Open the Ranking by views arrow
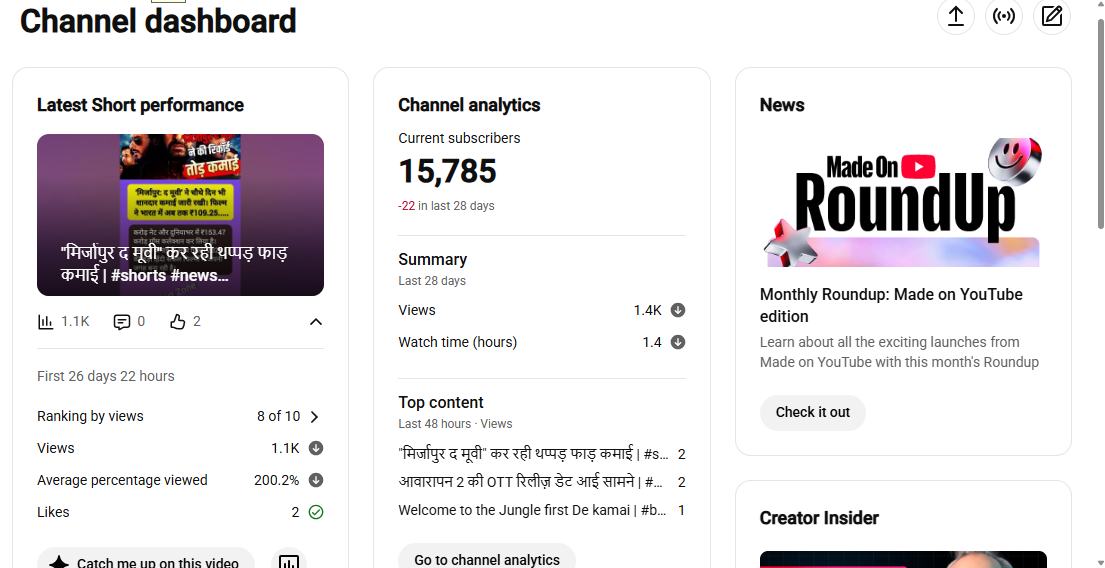Image resolution: width=1105 pixels, height=568 pixels. click(x=314, y=416)
